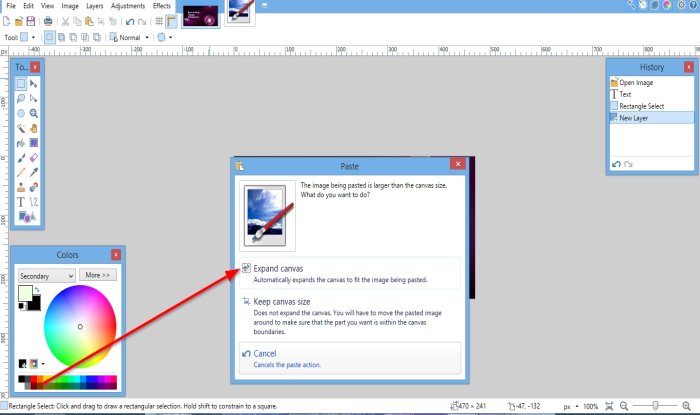
Task: Enable Subtract selection mode
Action: click(73, 37)
